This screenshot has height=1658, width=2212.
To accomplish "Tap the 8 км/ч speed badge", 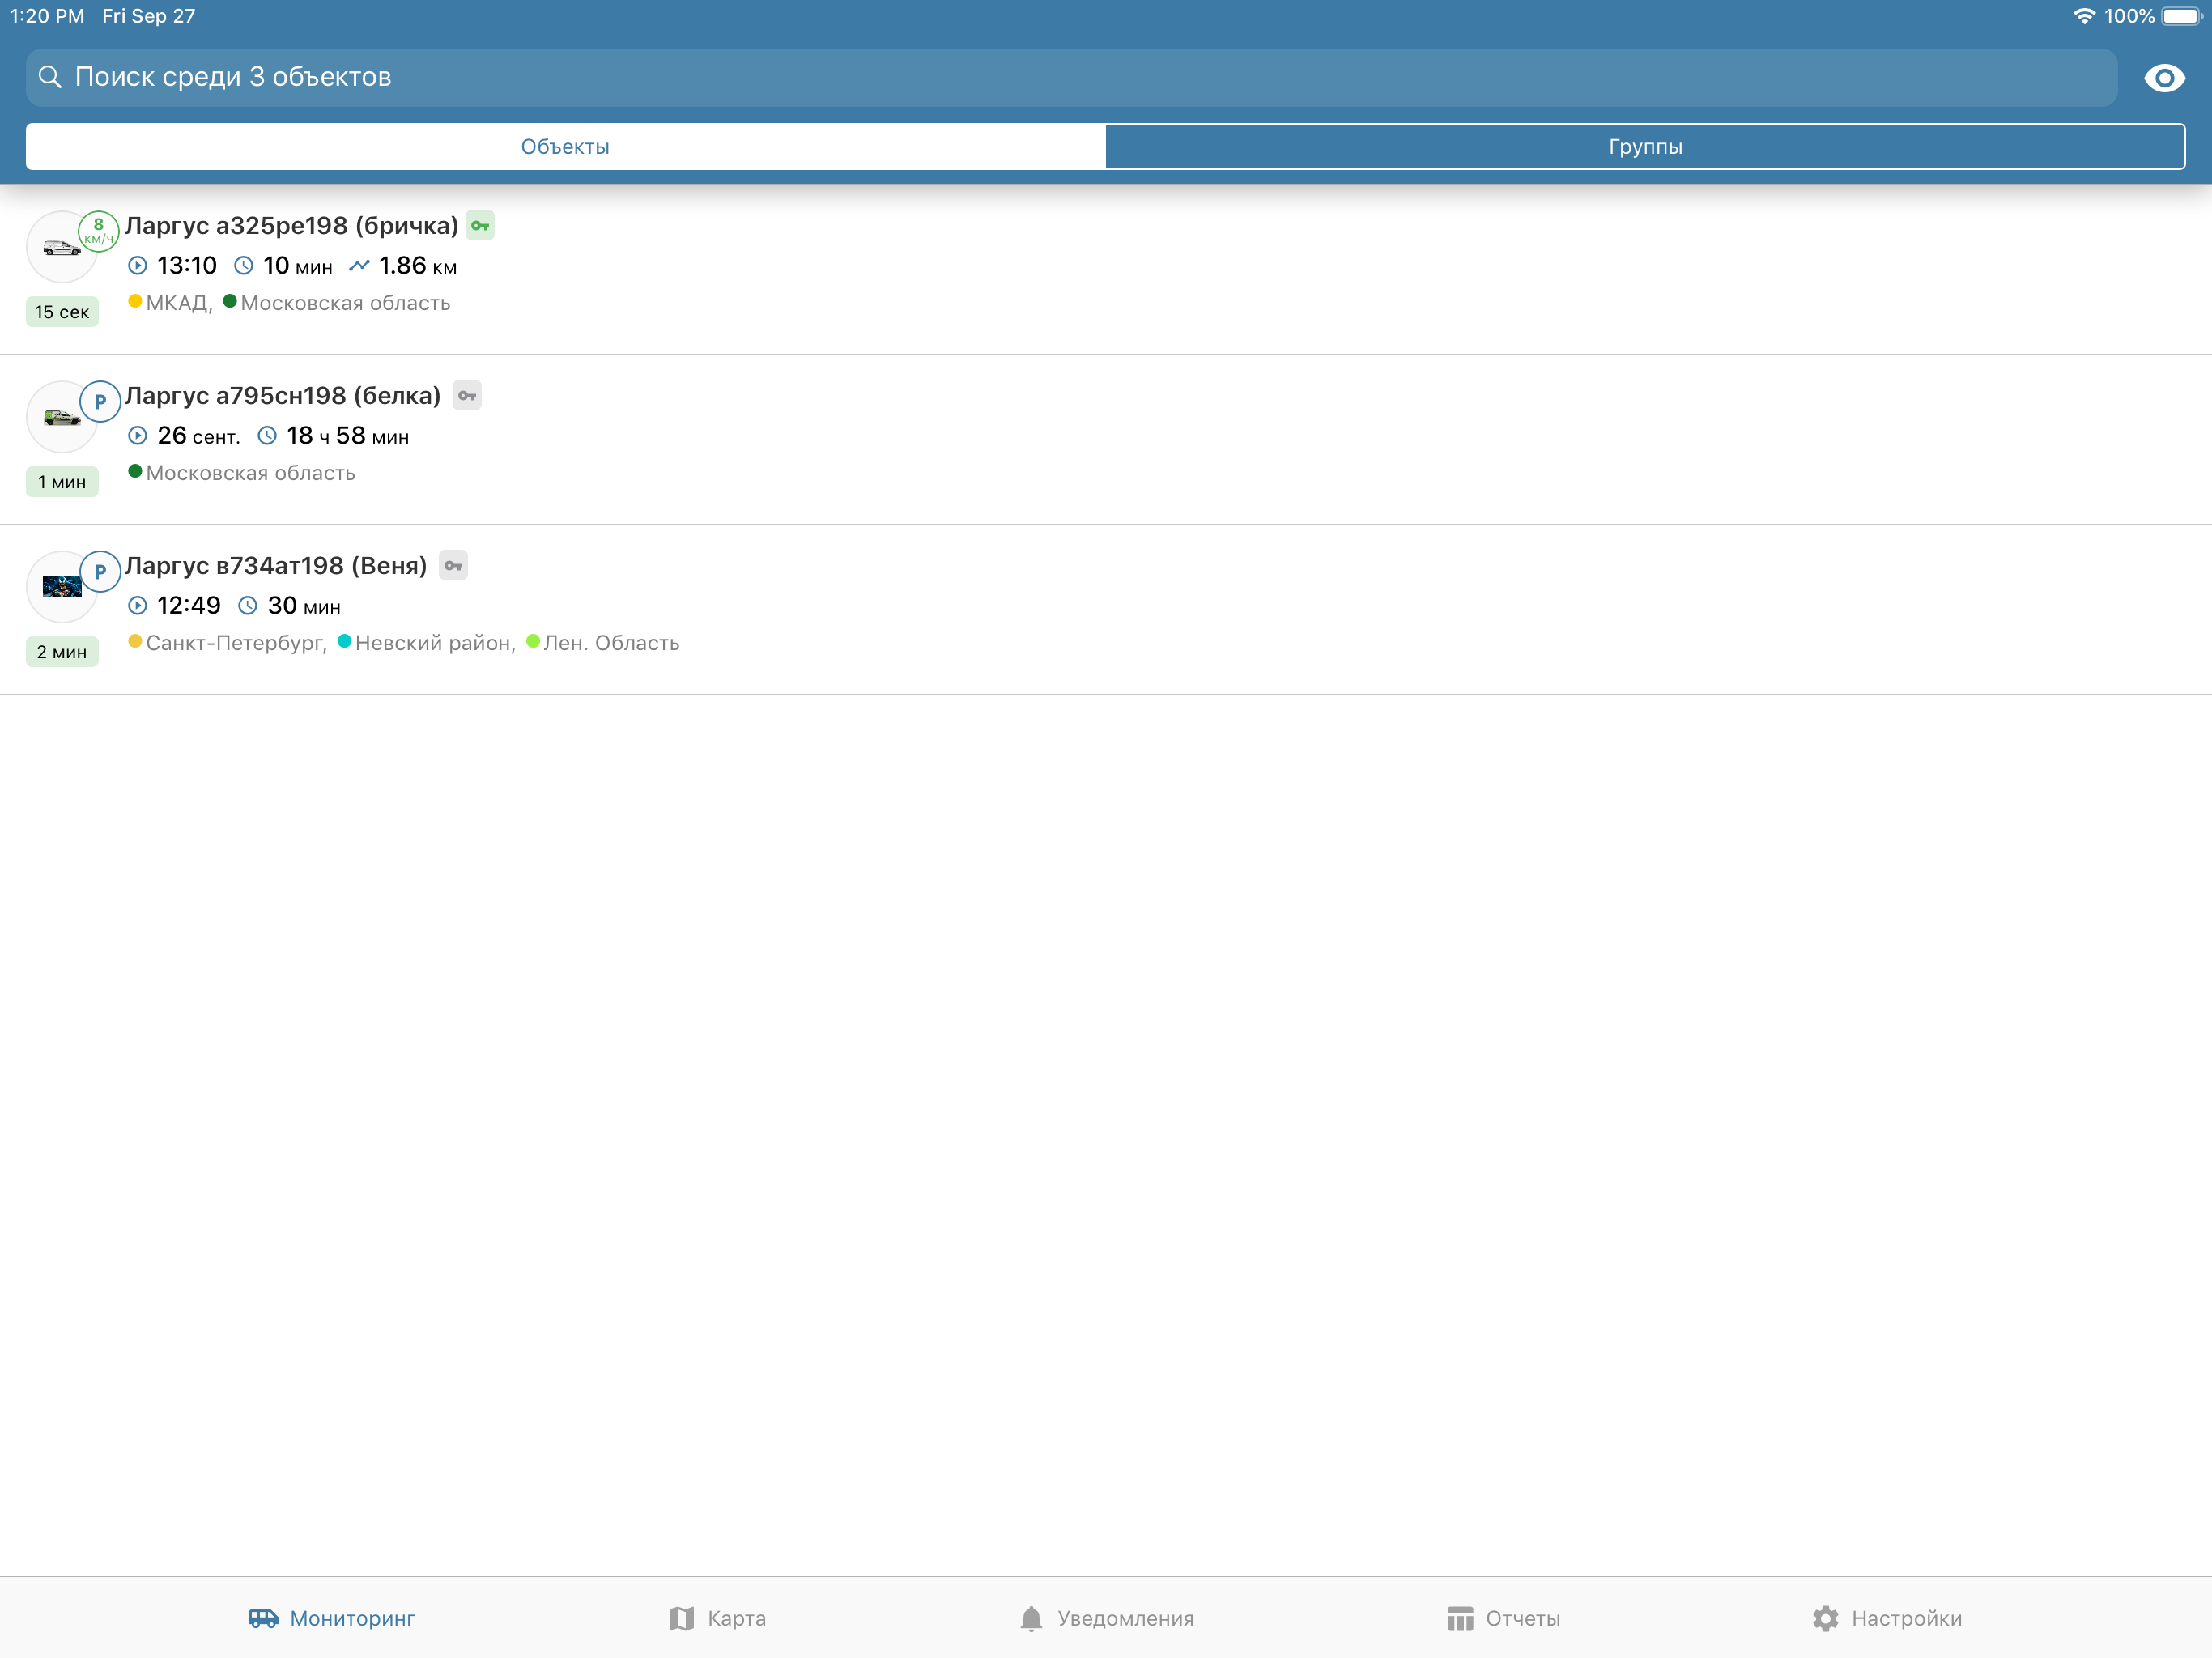I will click(99, 231).
